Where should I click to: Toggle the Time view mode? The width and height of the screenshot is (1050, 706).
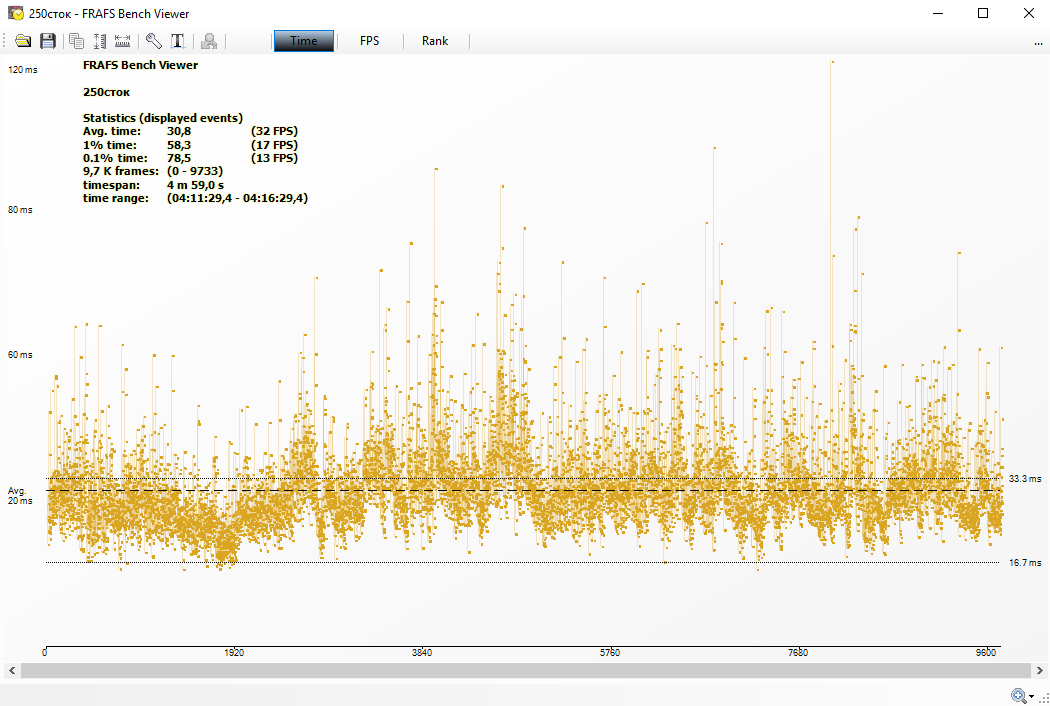tap(303, 41)
